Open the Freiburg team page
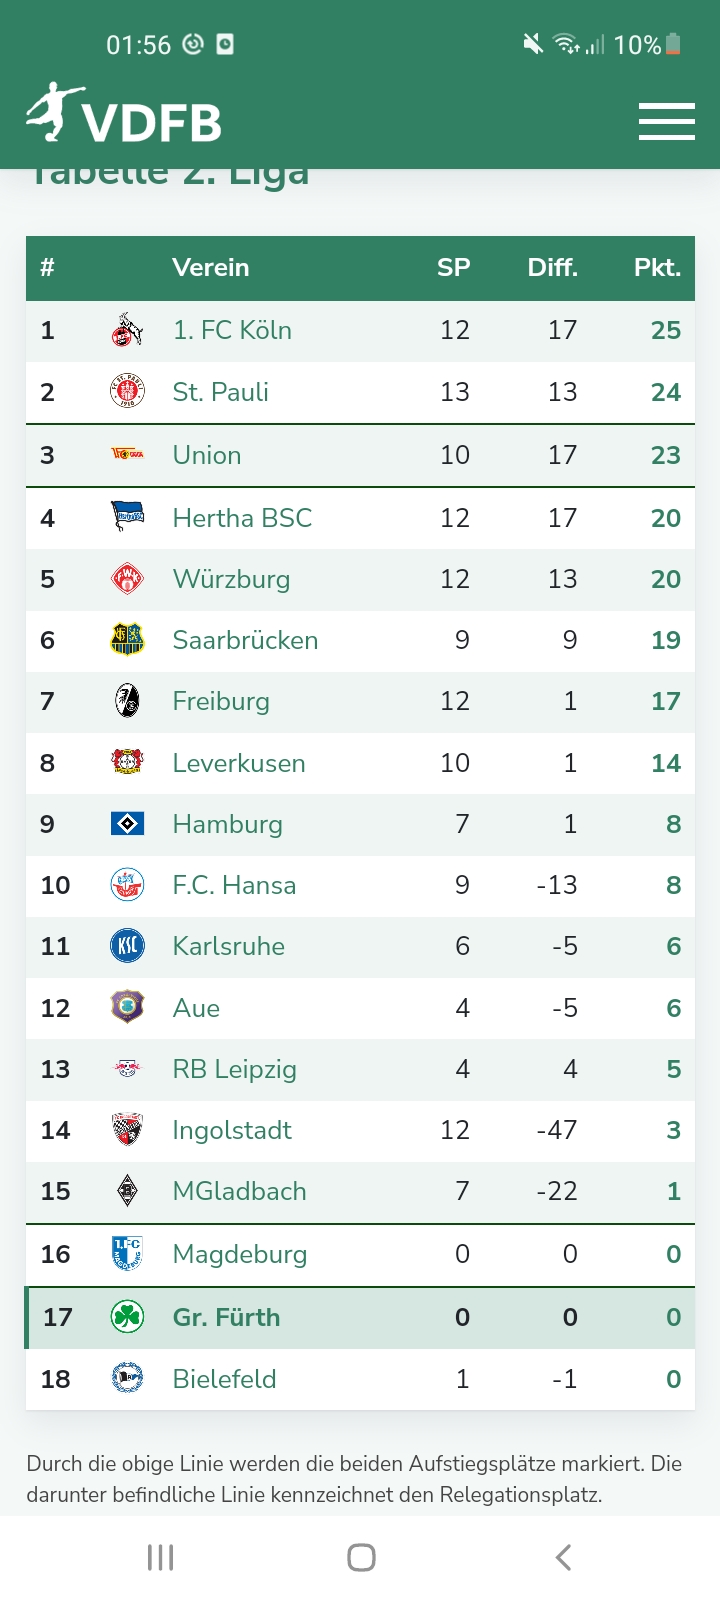This screenshot has width=720, height=1600. click(x=221, y=701)
